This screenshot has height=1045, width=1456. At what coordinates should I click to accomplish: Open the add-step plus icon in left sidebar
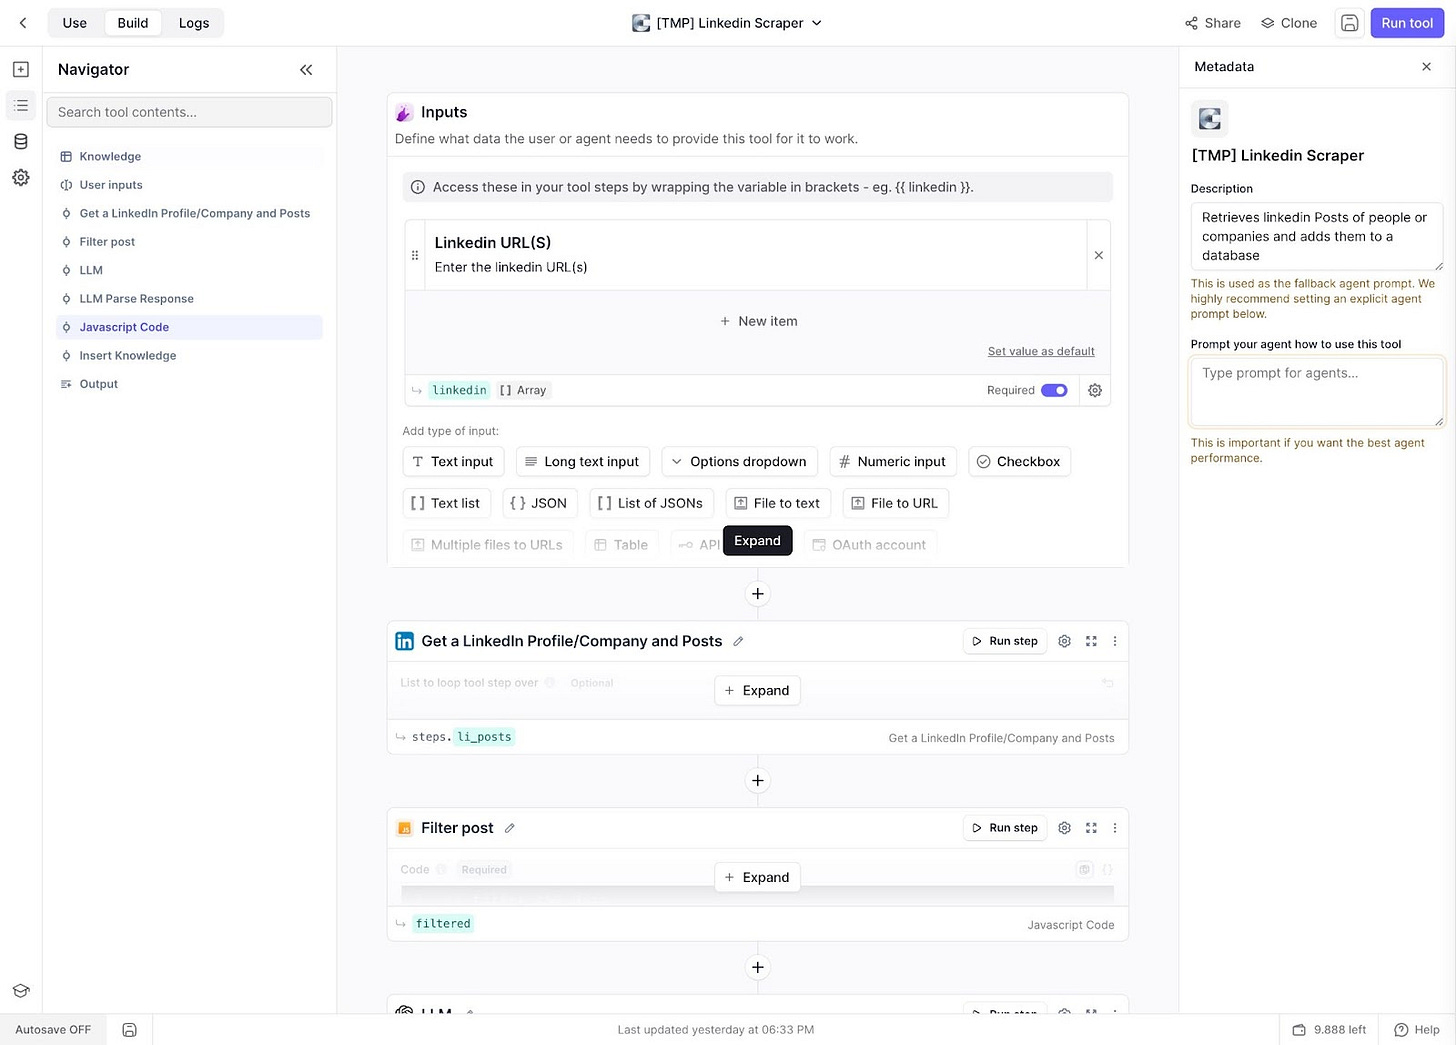coord(21,70)
